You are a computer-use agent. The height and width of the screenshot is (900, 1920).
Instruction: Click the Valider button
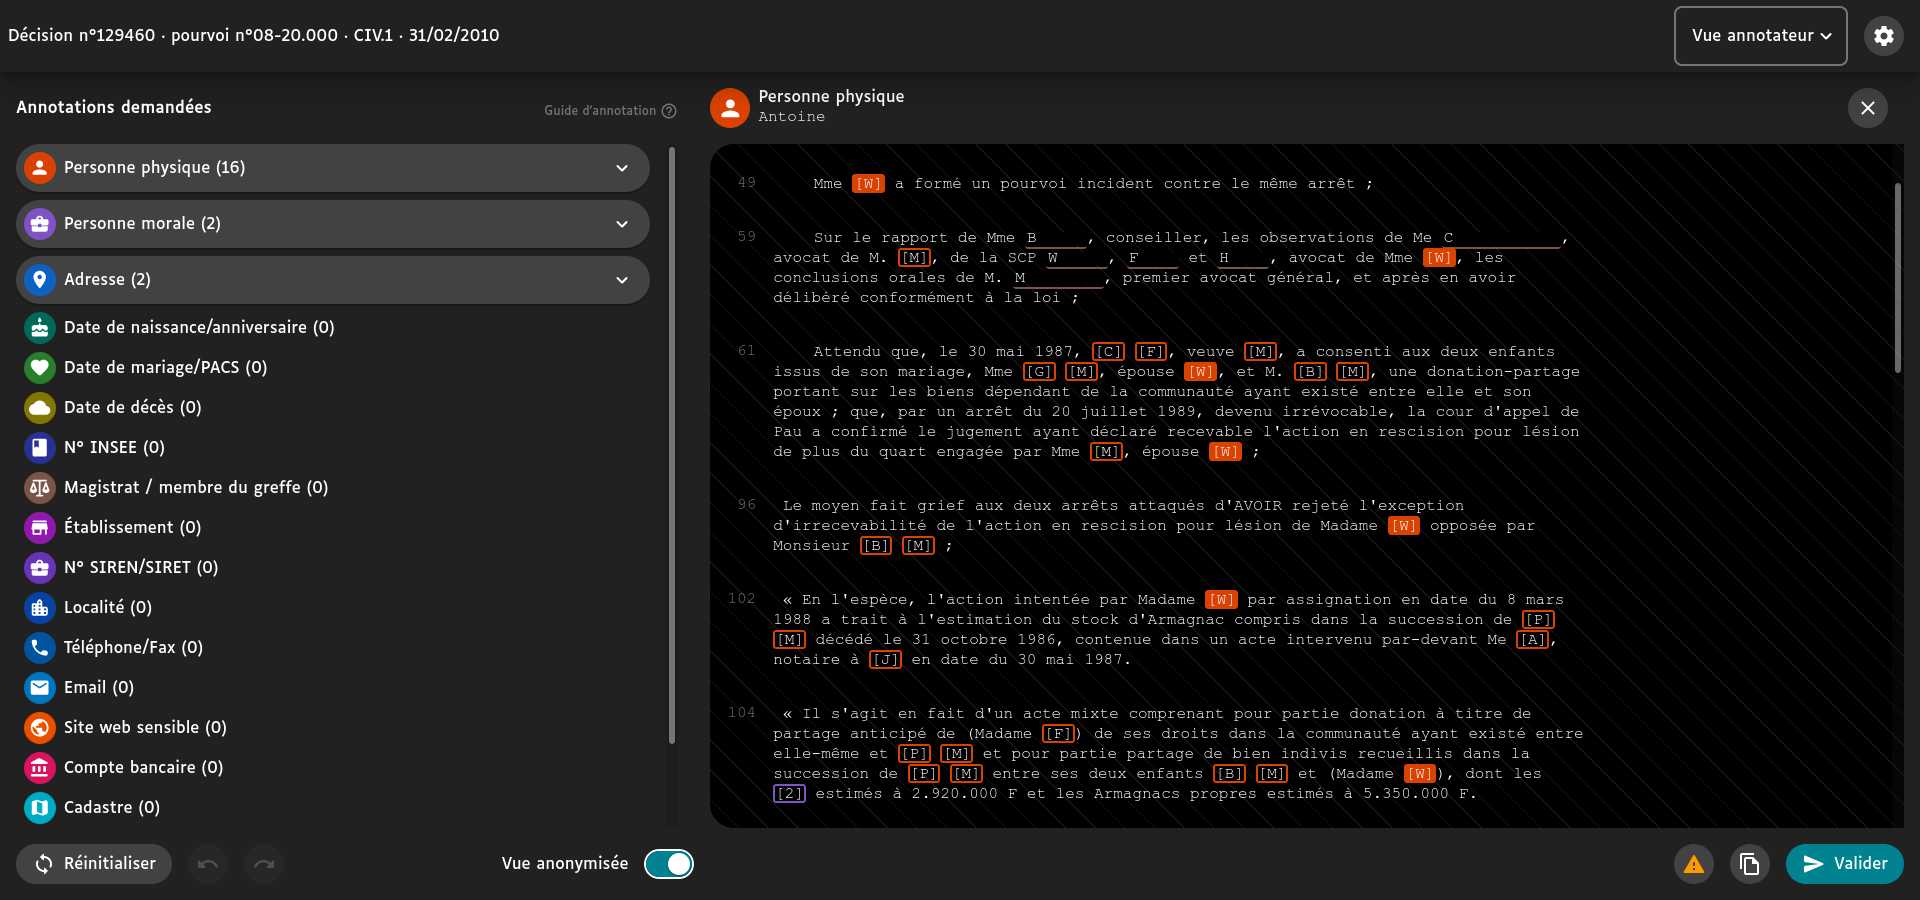(1844, 864)
